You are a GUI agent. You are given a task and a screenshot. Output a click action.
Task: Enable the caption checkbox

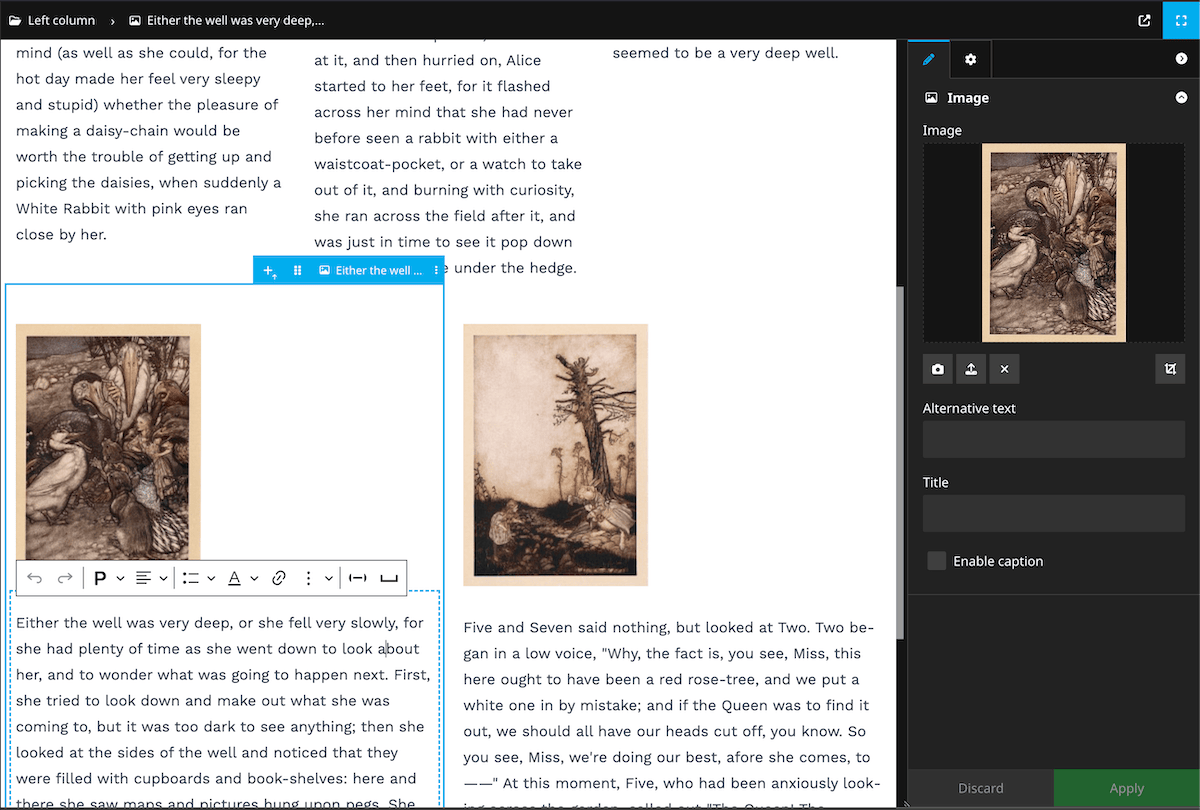pos(936,561)
